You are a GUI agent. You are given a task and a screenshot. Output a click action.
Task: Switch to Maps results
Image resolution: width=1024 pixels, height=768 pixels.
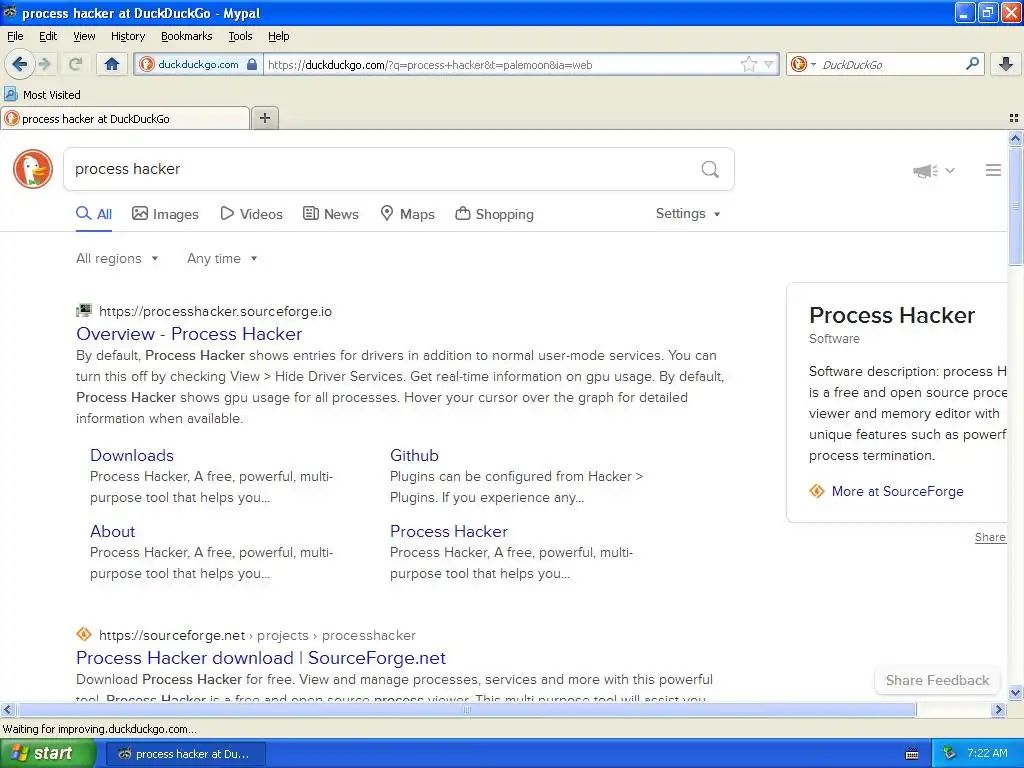408,214
